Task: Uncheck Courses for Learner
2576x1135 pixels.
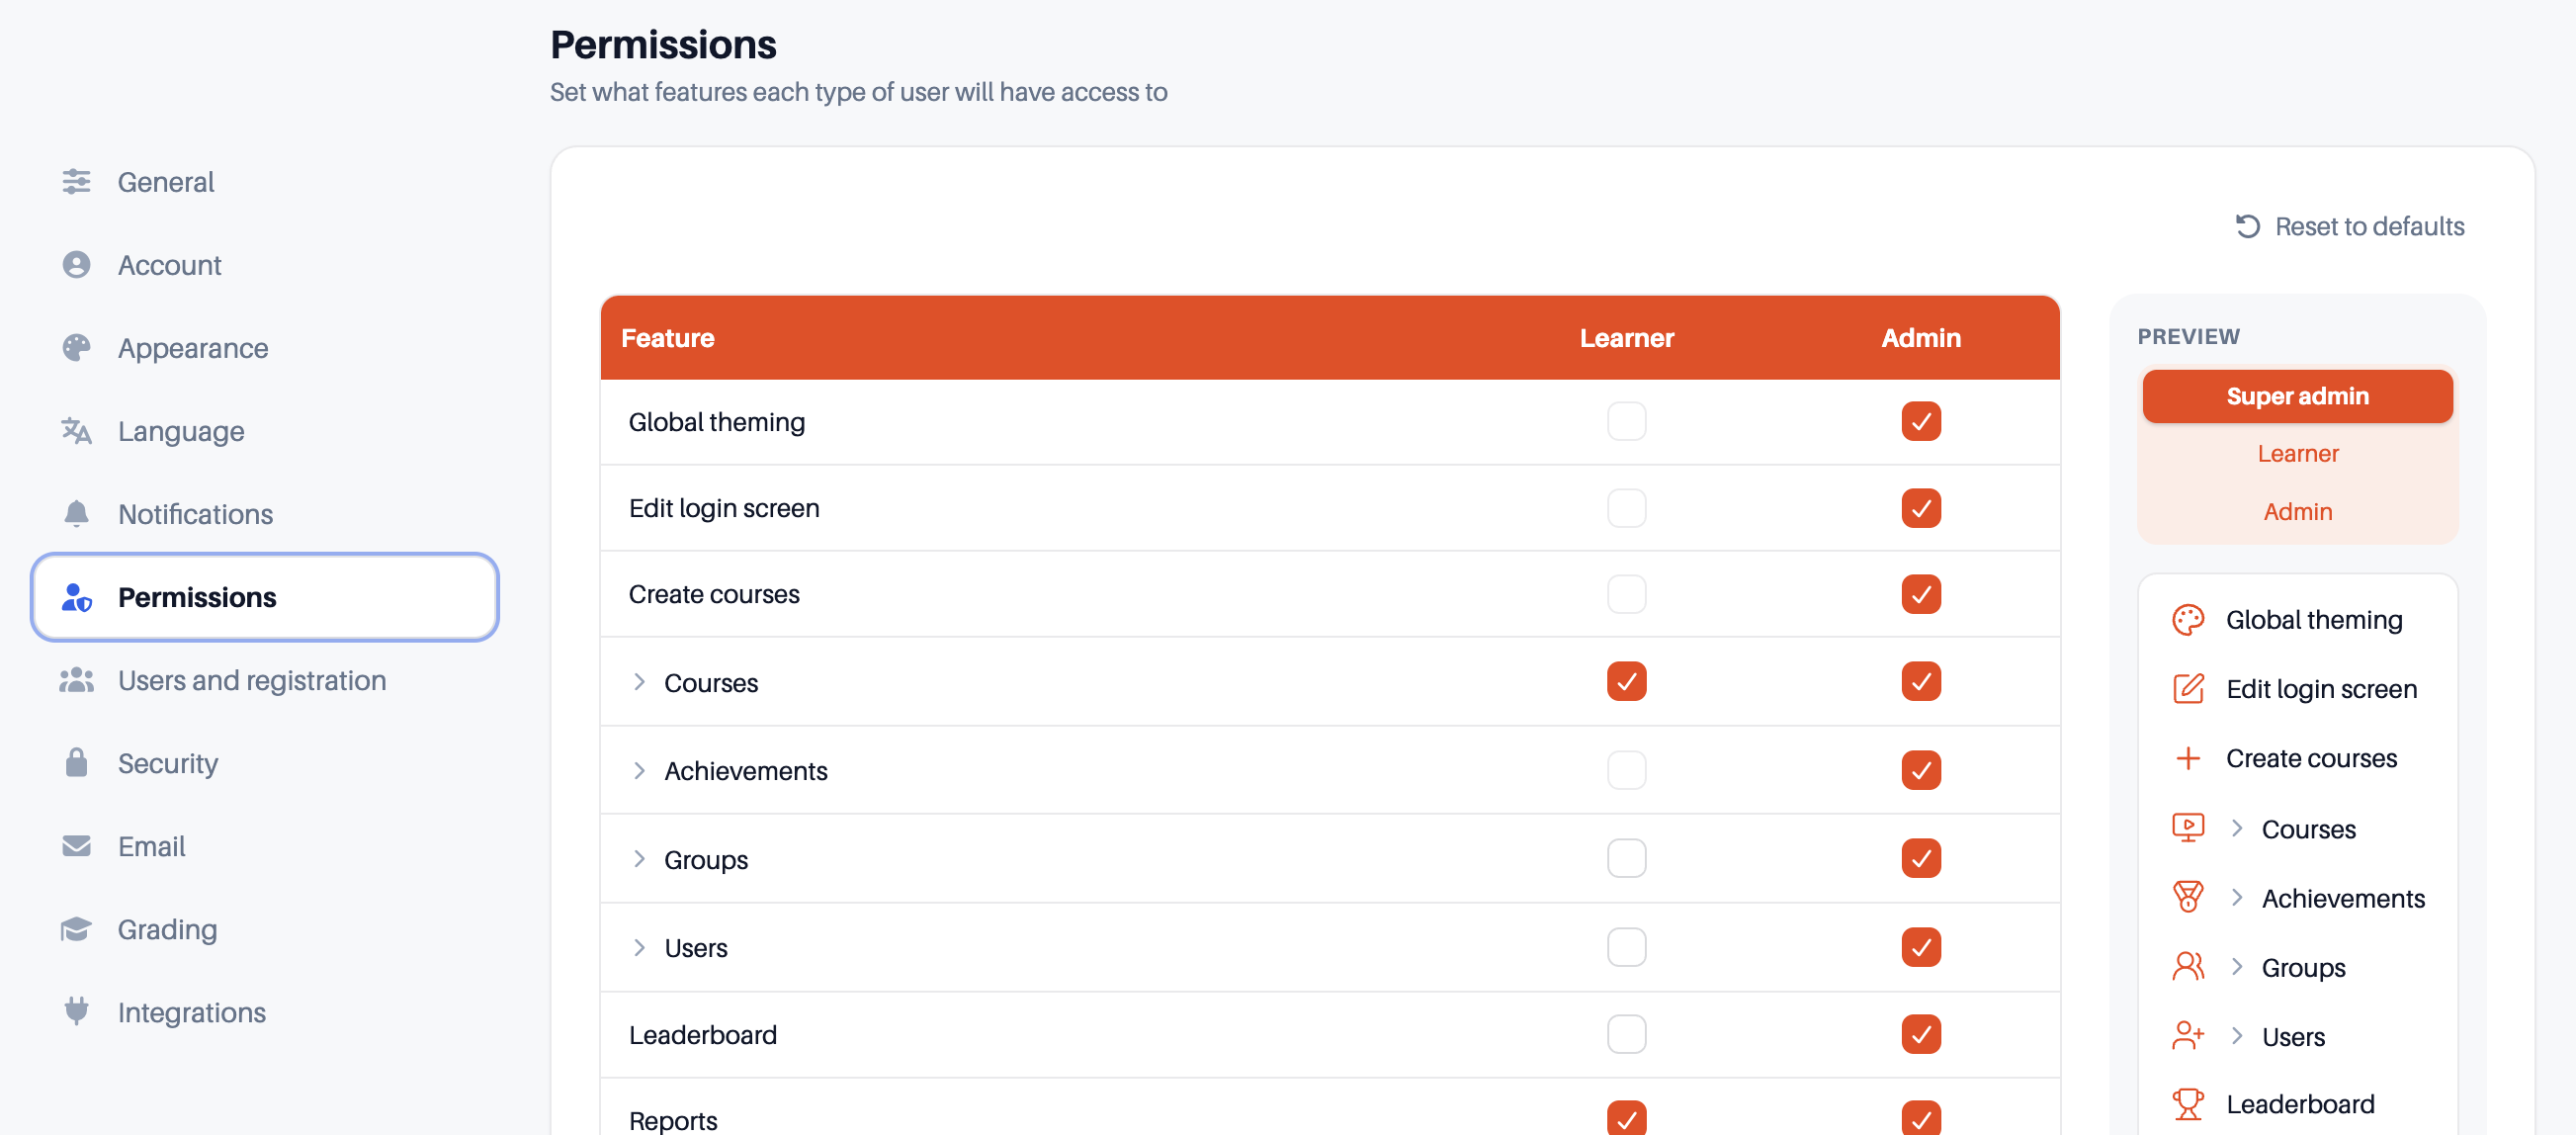Action: 1626,682
